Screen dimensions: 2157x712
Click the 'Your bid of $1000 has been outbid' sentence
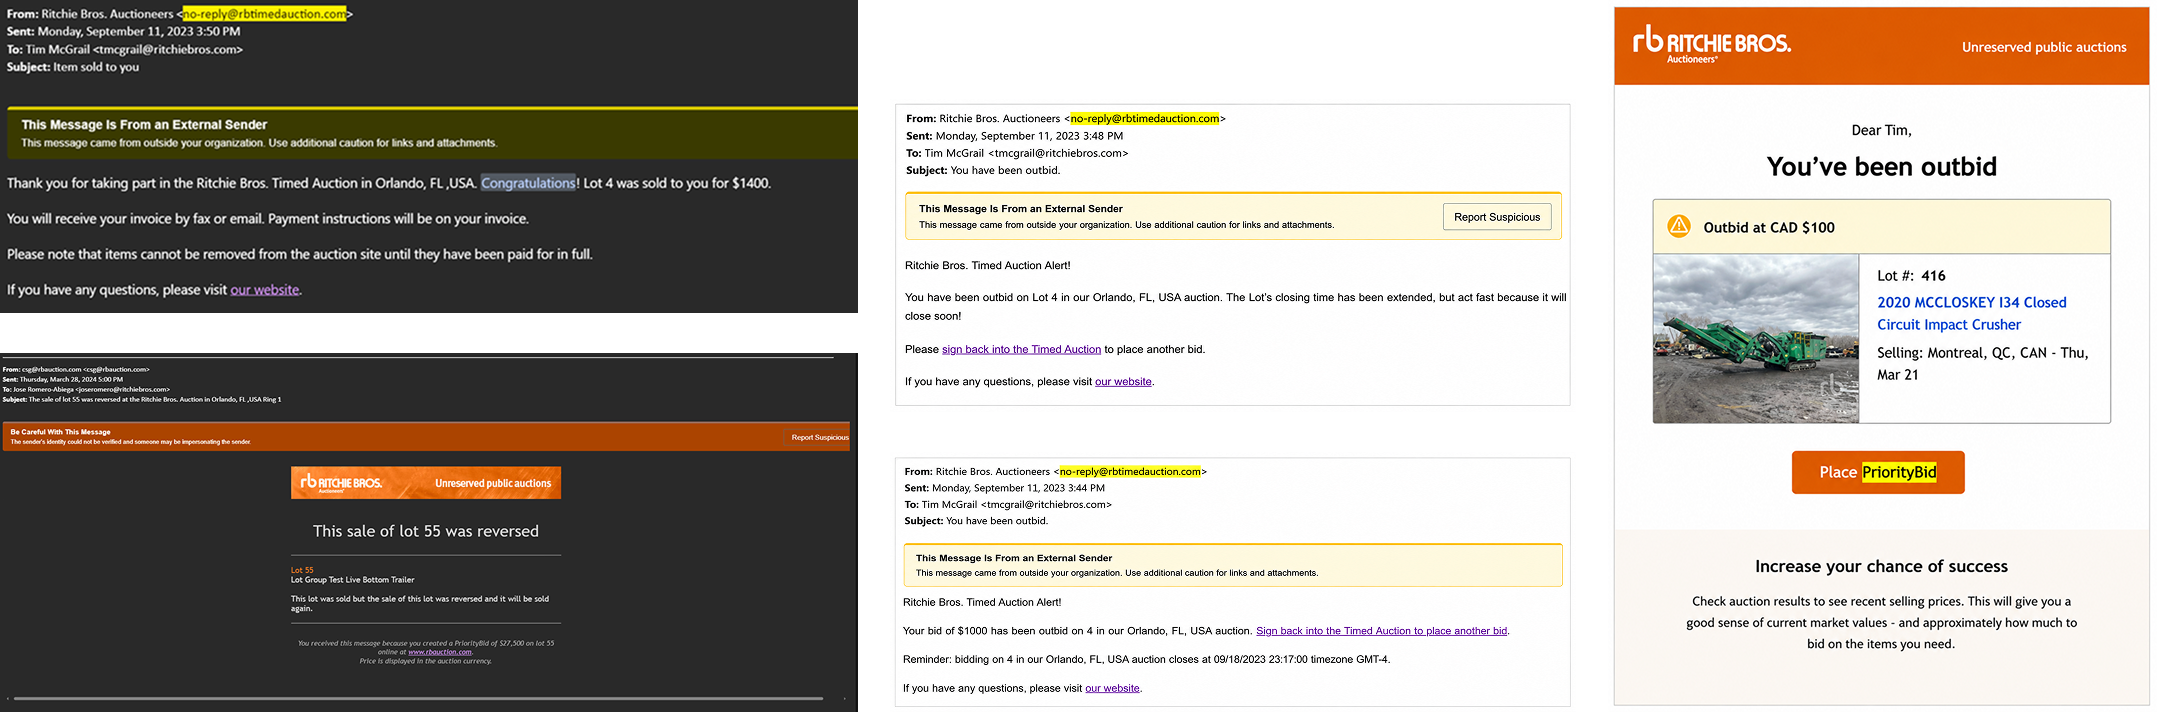click(x=1078, y=631)
